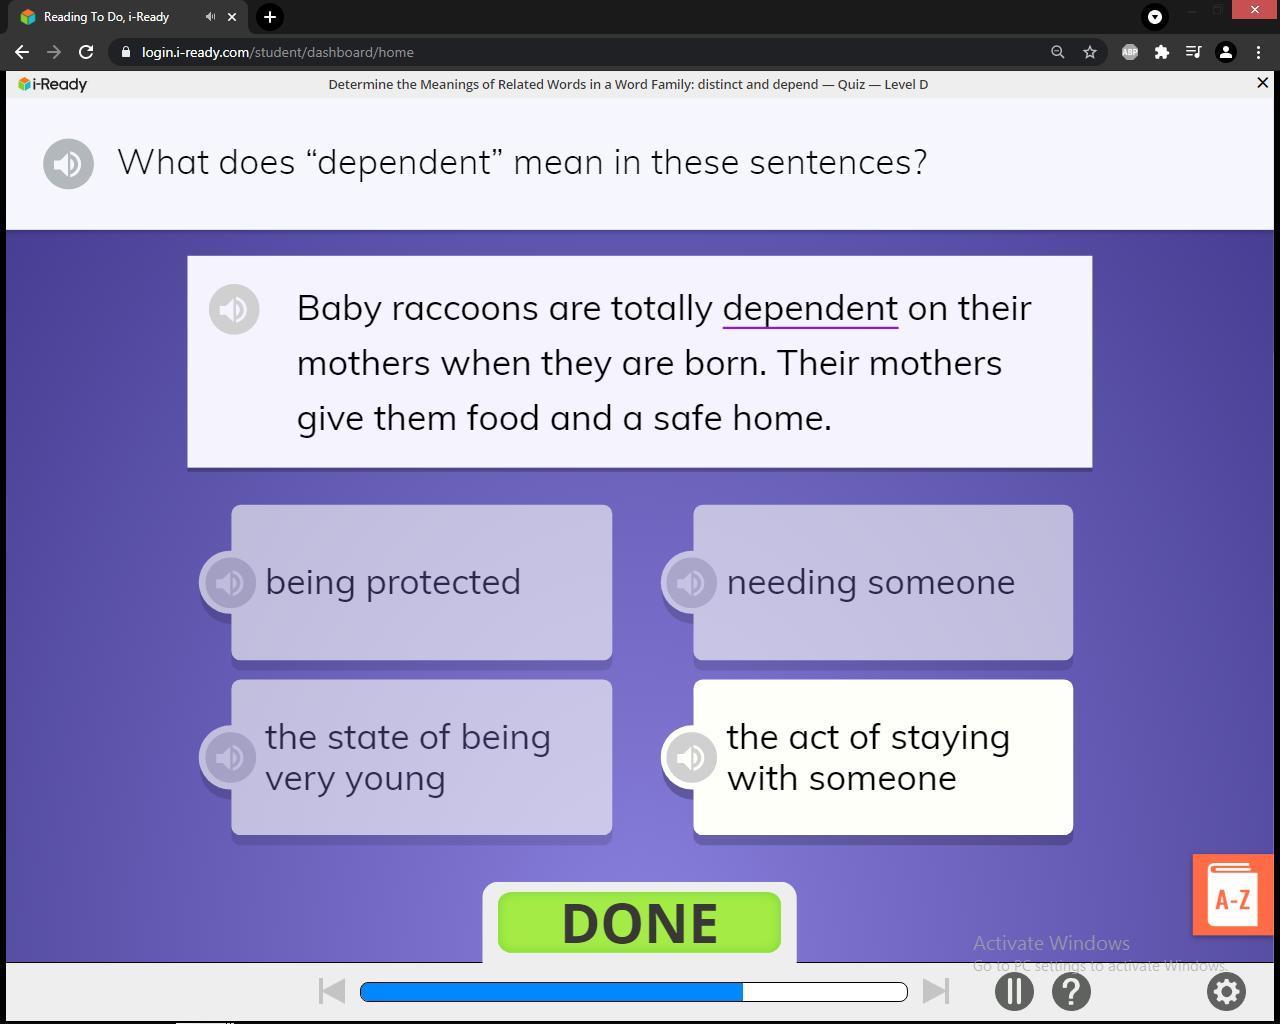Open the A-Z glossary book
1280x1024 pixels.
tap(1233, 895)
